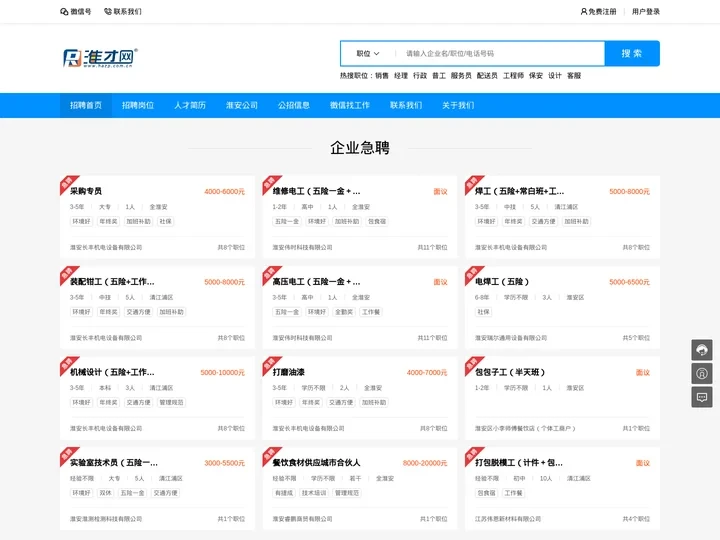
Task: Open the 淮安公司 nav menu item
Action: pos(242,105)
